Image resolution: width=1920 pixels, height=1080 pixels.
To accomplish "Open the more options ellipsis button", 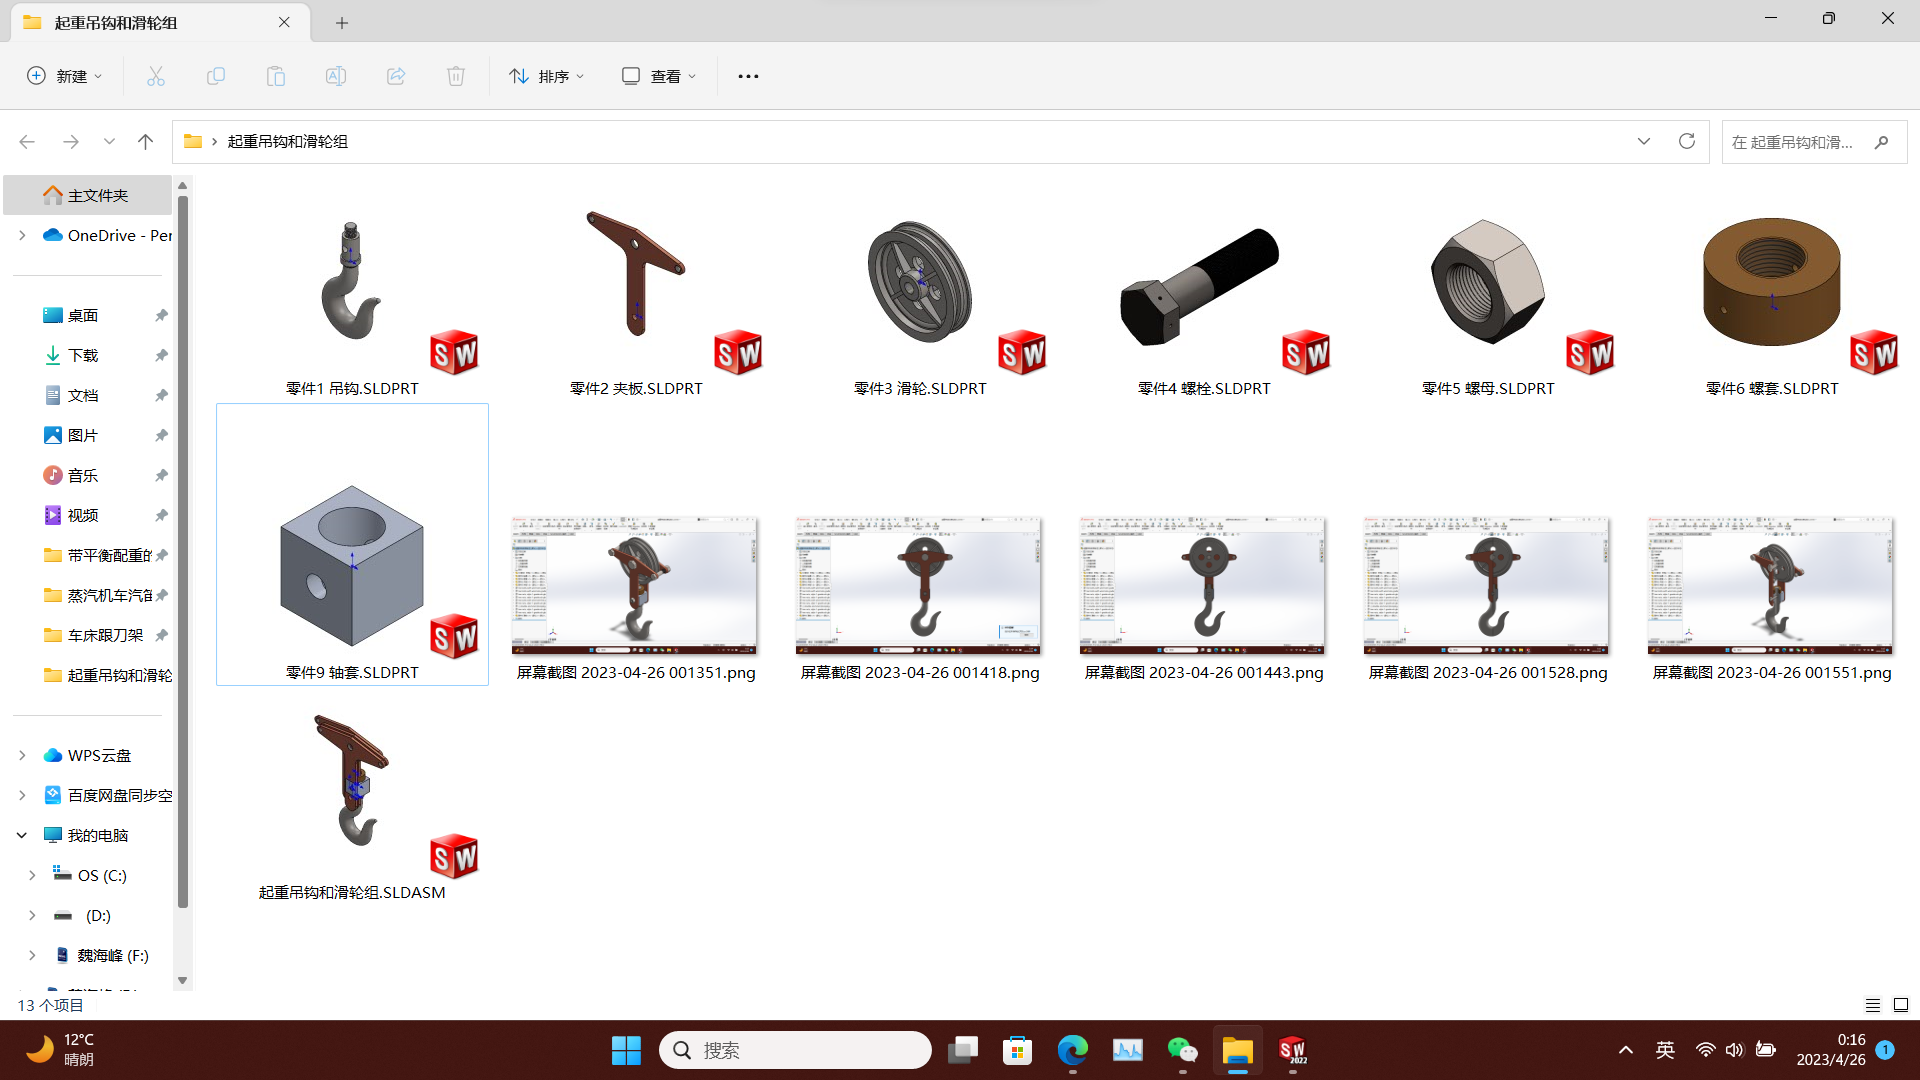I will pyautogui.click(x=748, y=76).
